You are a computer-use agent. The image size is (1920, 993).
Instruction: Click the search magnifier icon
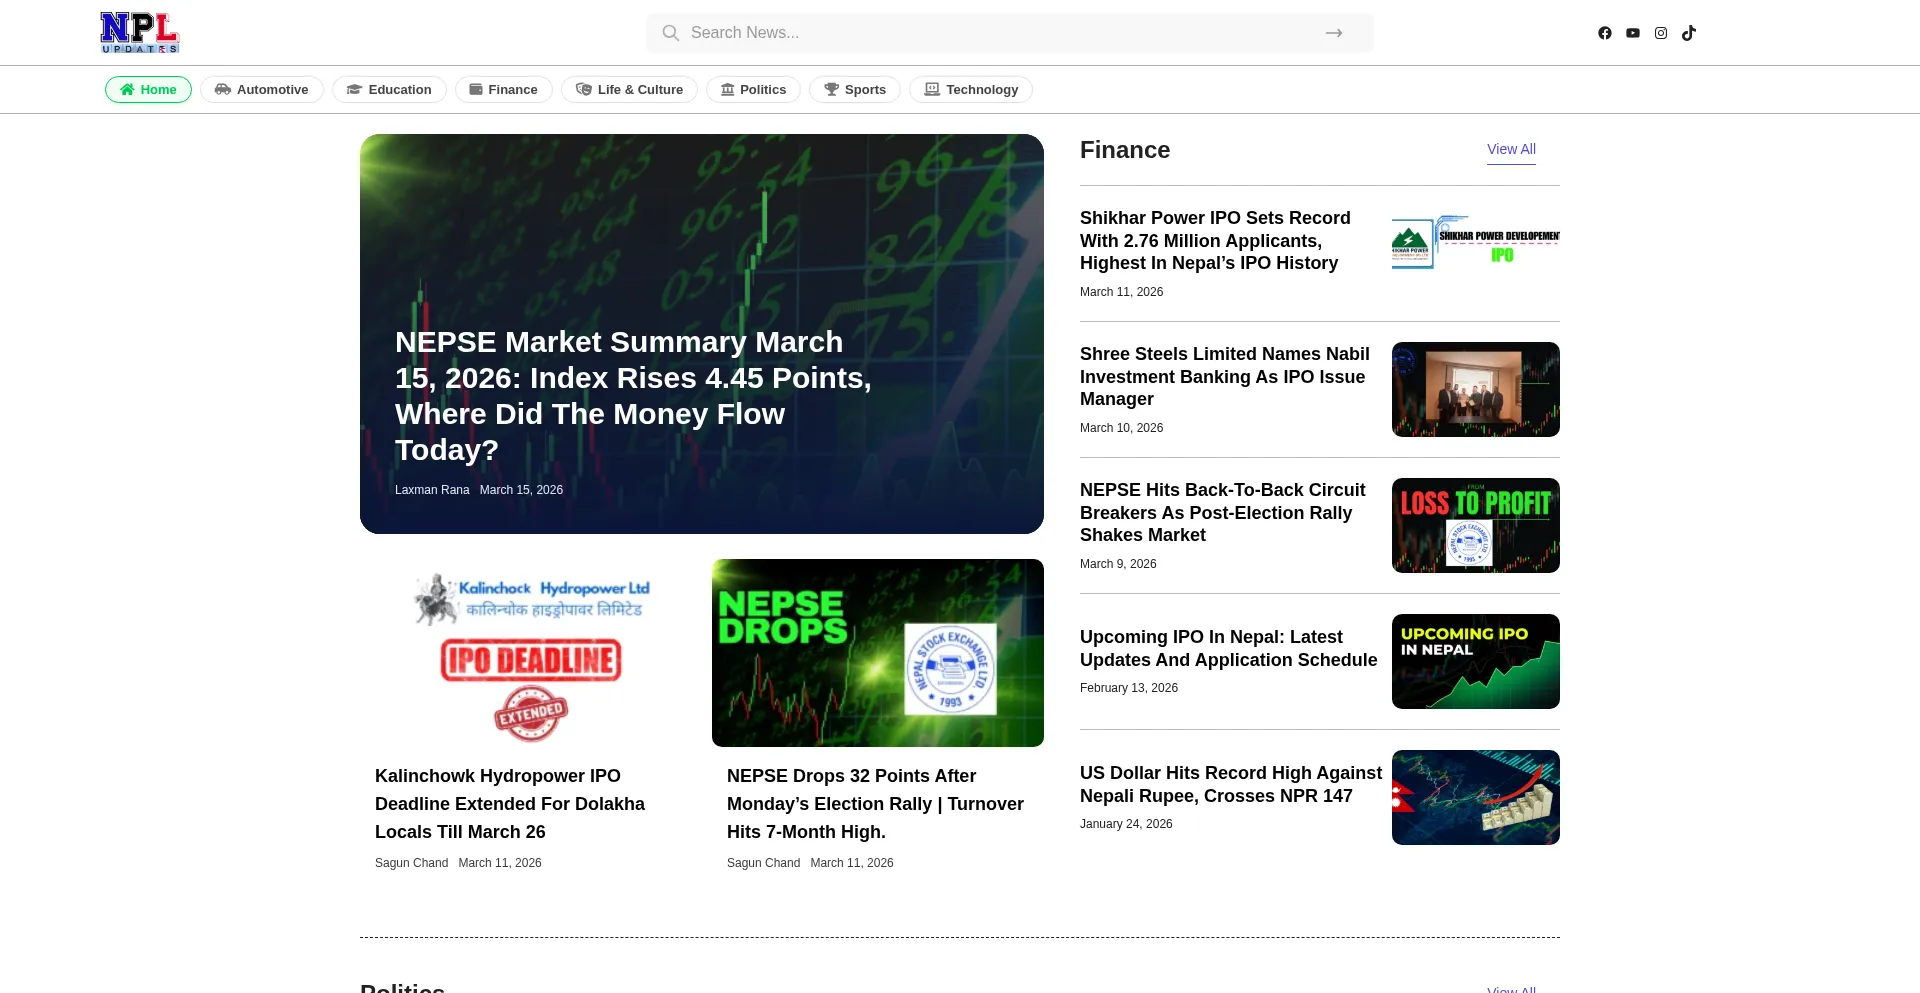pos(671,33)
